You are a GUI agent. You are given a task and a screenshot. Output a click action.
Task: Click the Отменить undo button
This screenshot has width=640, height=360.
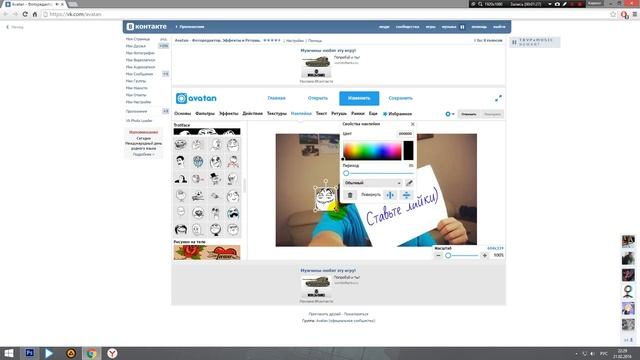coord(469,114)
